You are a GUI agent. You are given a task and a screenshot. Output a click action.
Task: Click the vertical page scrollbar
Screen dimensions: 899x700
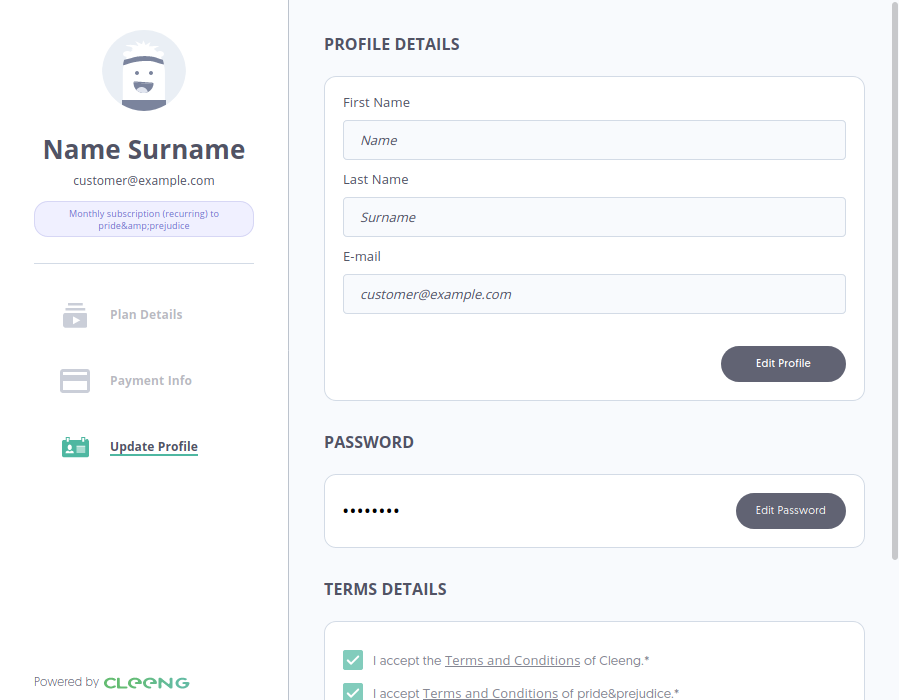pos(895,280)
